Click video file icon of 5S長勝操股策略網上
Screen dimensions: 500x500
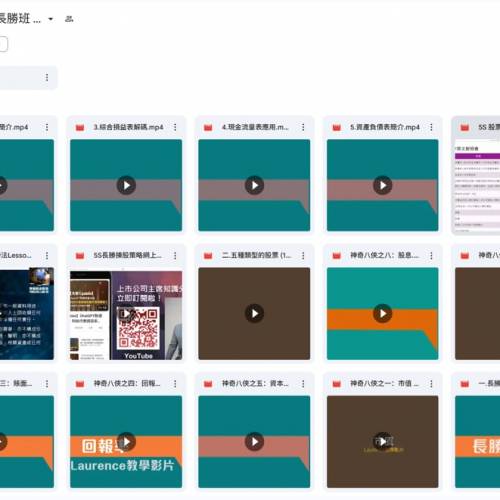pos(80,256)
